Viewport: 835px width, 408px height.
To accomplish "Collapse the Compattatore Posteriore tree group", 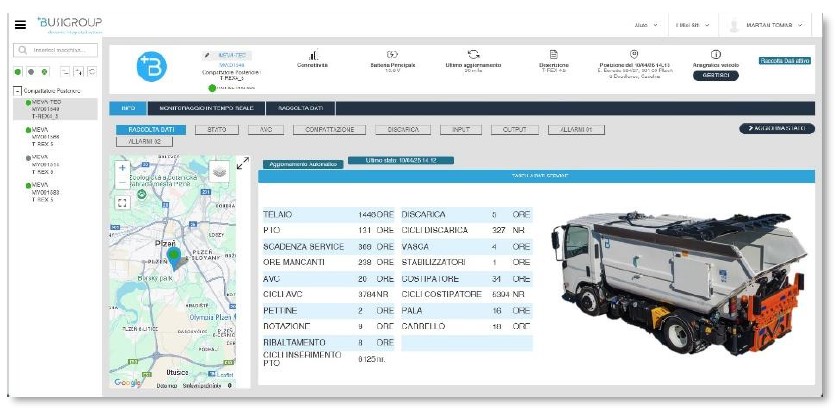I will point(17,91).
